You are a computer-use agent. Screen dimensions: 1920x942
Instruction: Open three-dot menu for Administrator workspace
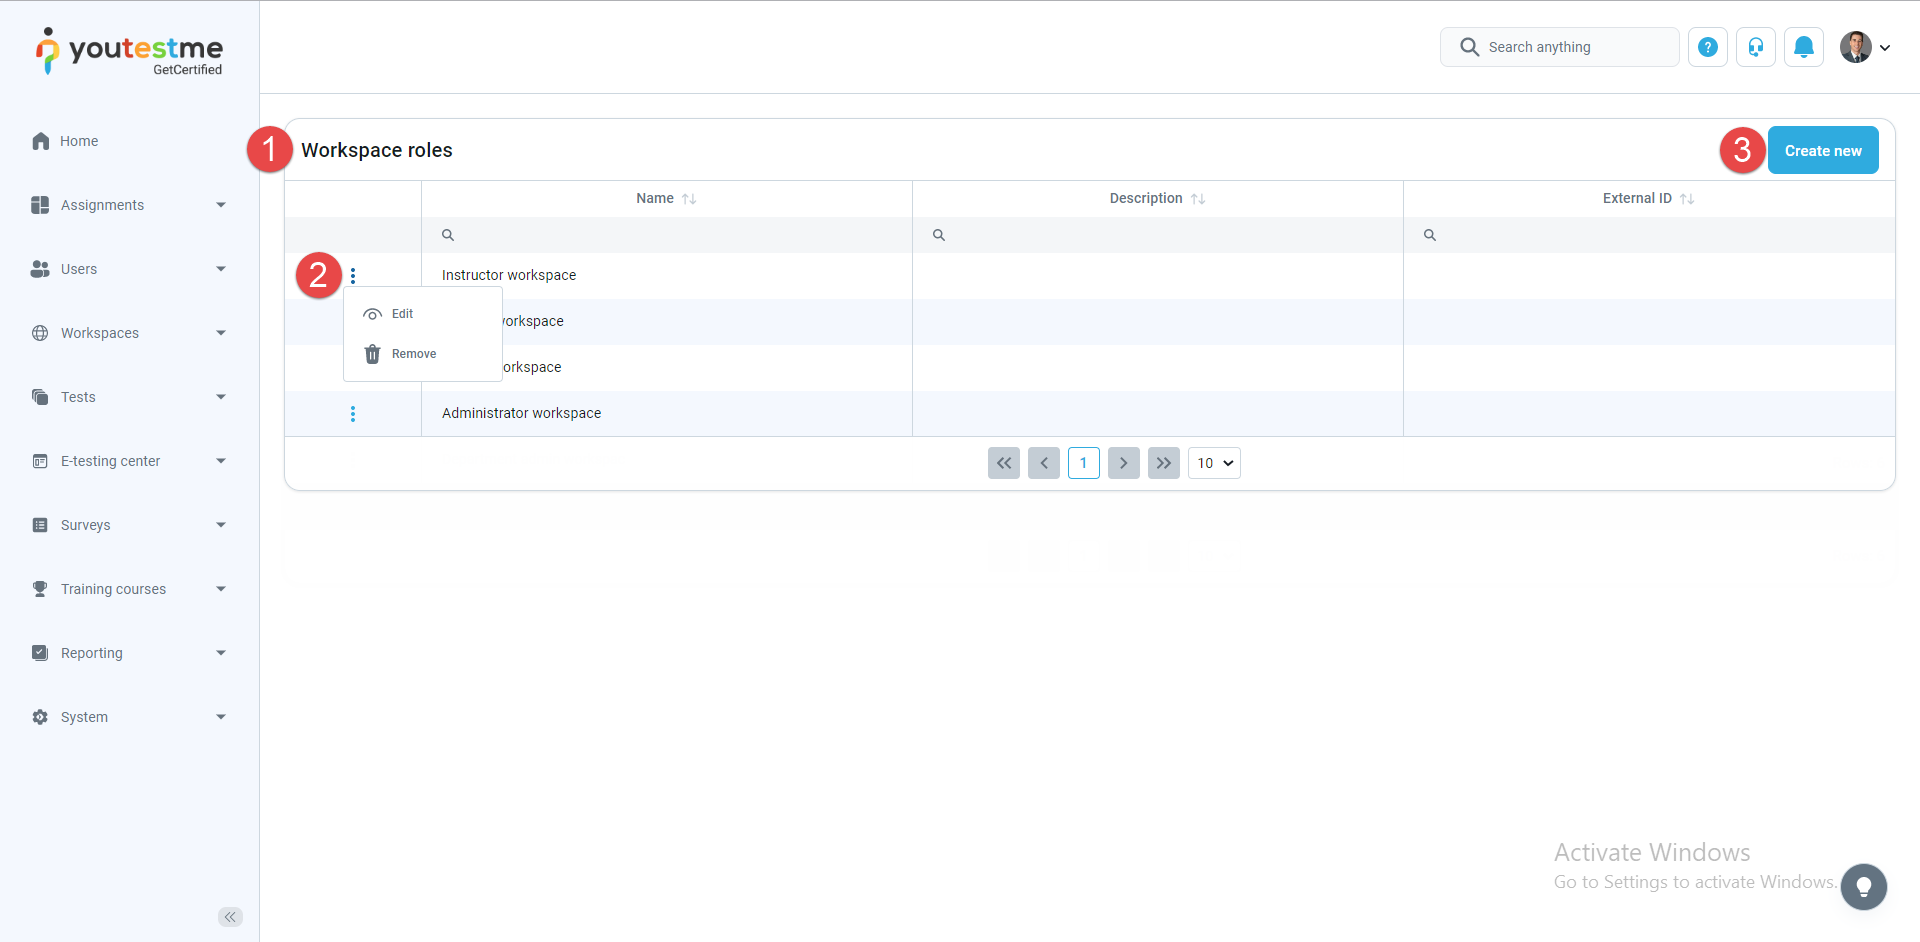(x=353, y=414)
